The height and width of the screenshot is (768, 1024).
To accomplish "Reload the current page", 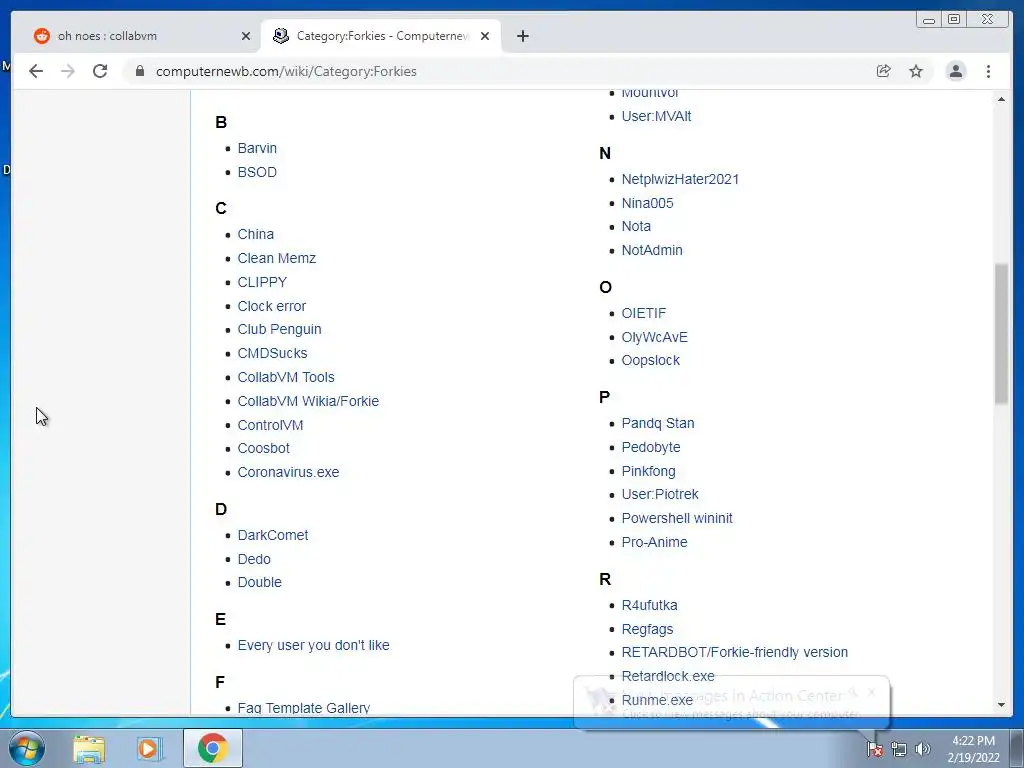I will tap(100, 71).
